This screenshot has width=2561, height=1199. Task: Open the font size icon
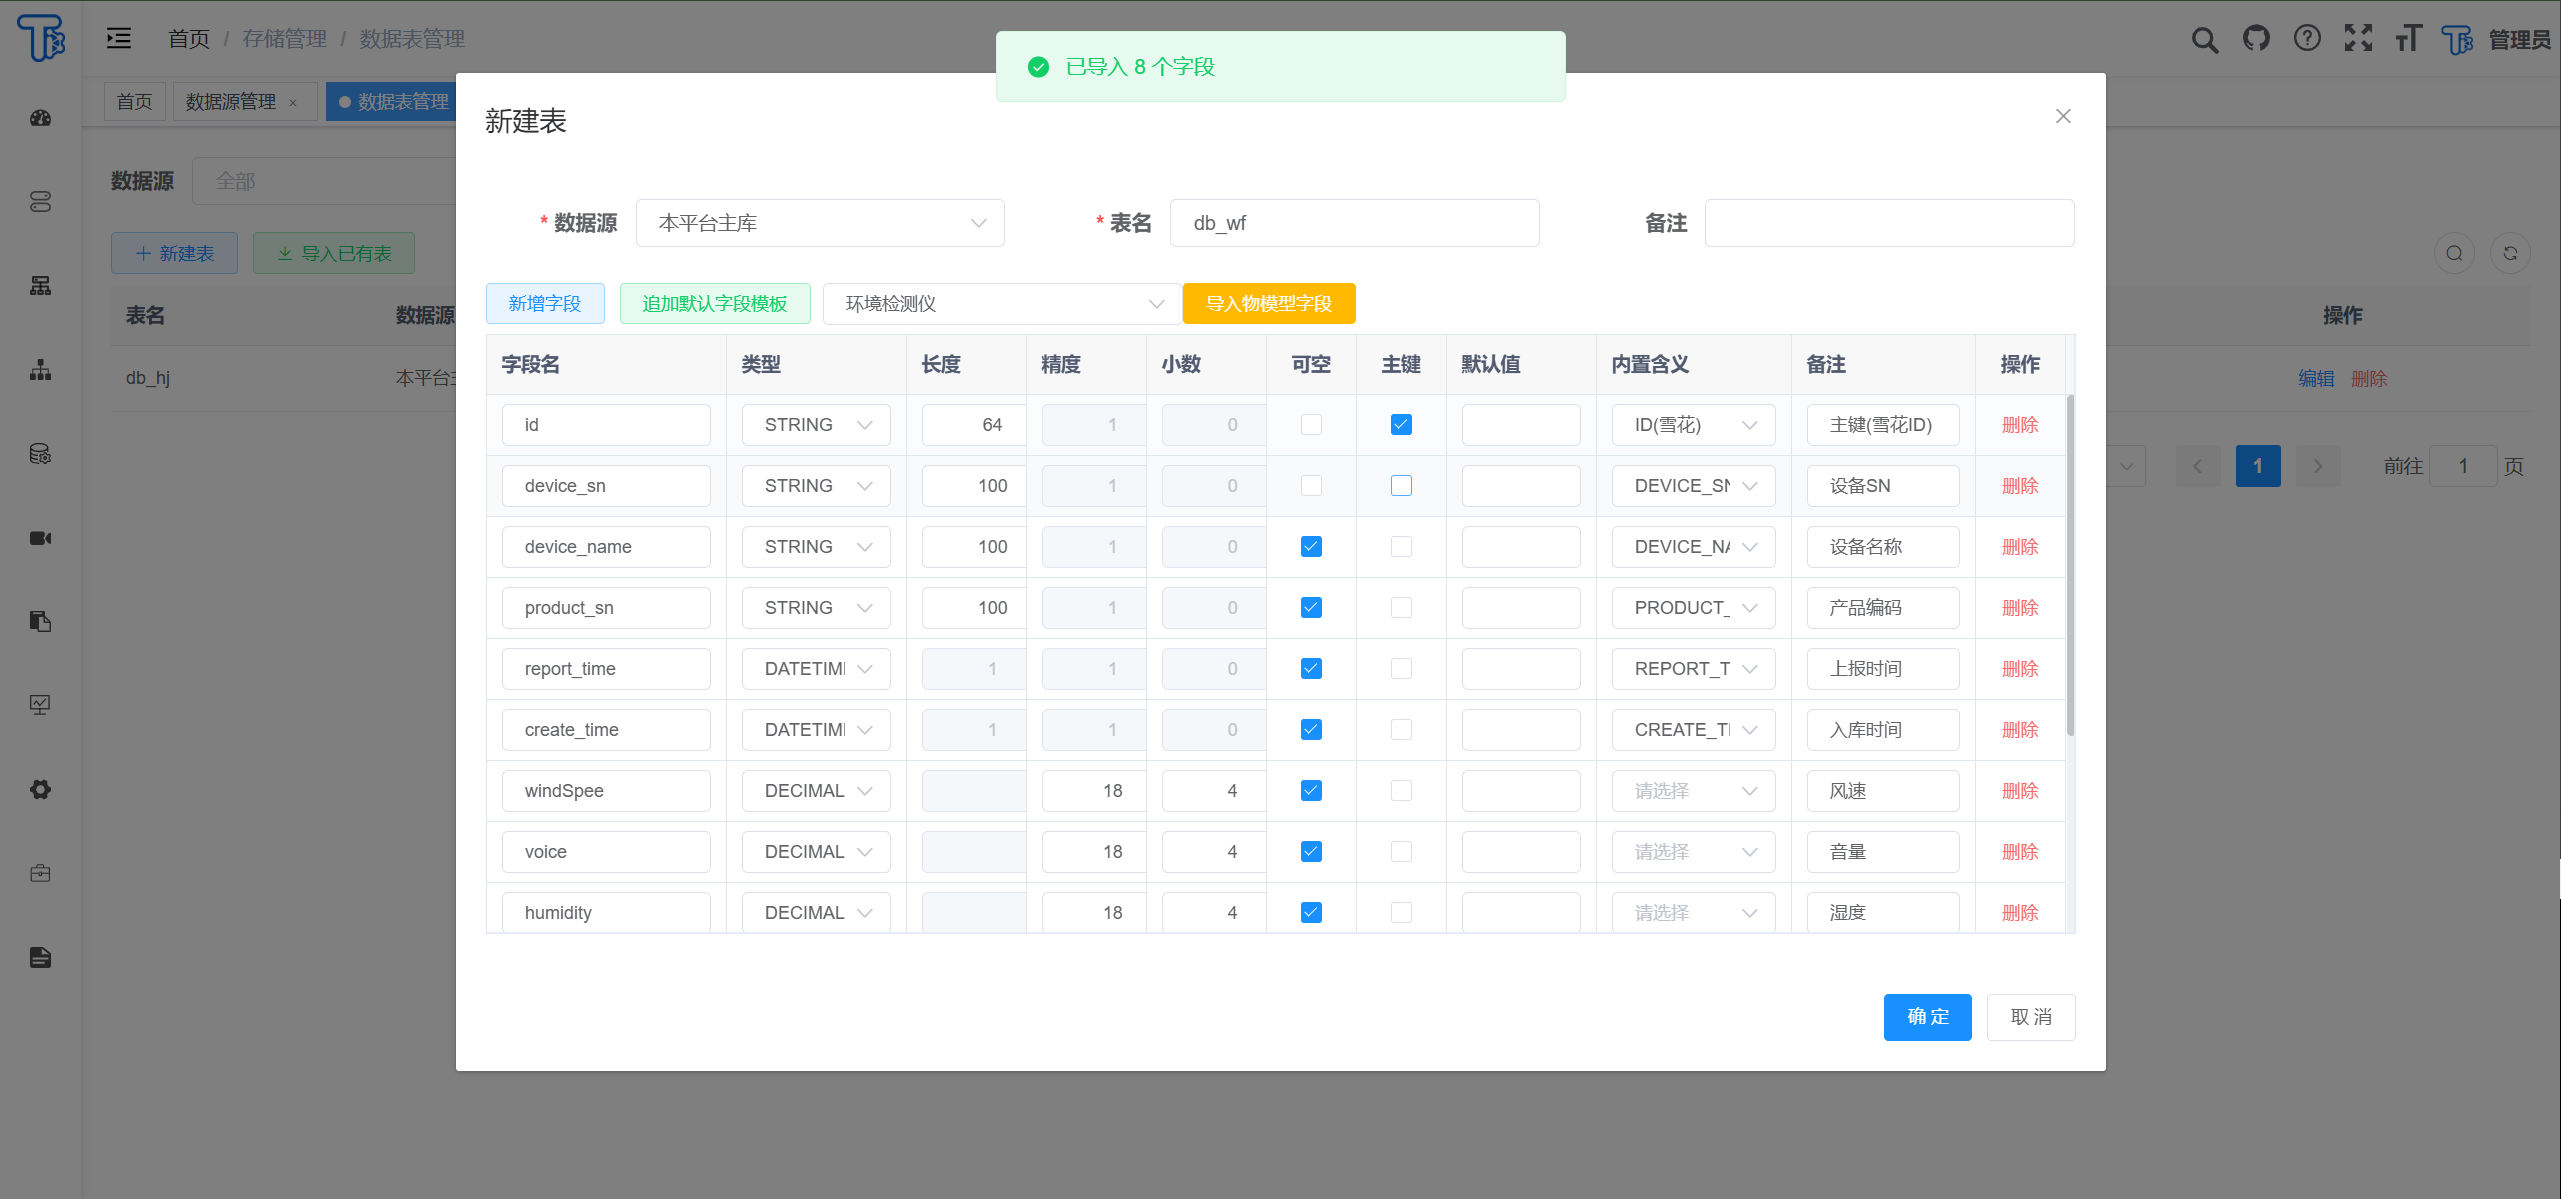pyautogui.click(x=2408, y=38)
